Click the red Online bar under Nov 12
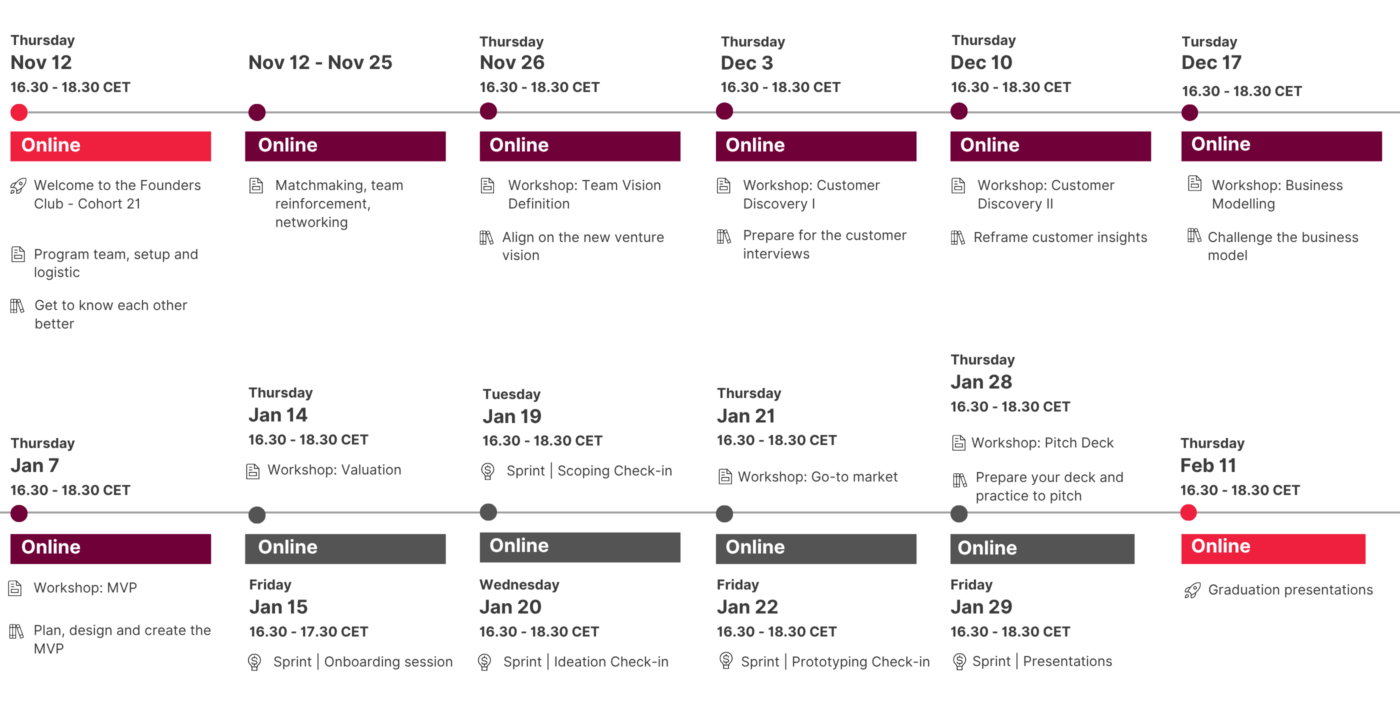Viewport: 1400px width, 708px height. pyautogui.click(x=111, y=146)
